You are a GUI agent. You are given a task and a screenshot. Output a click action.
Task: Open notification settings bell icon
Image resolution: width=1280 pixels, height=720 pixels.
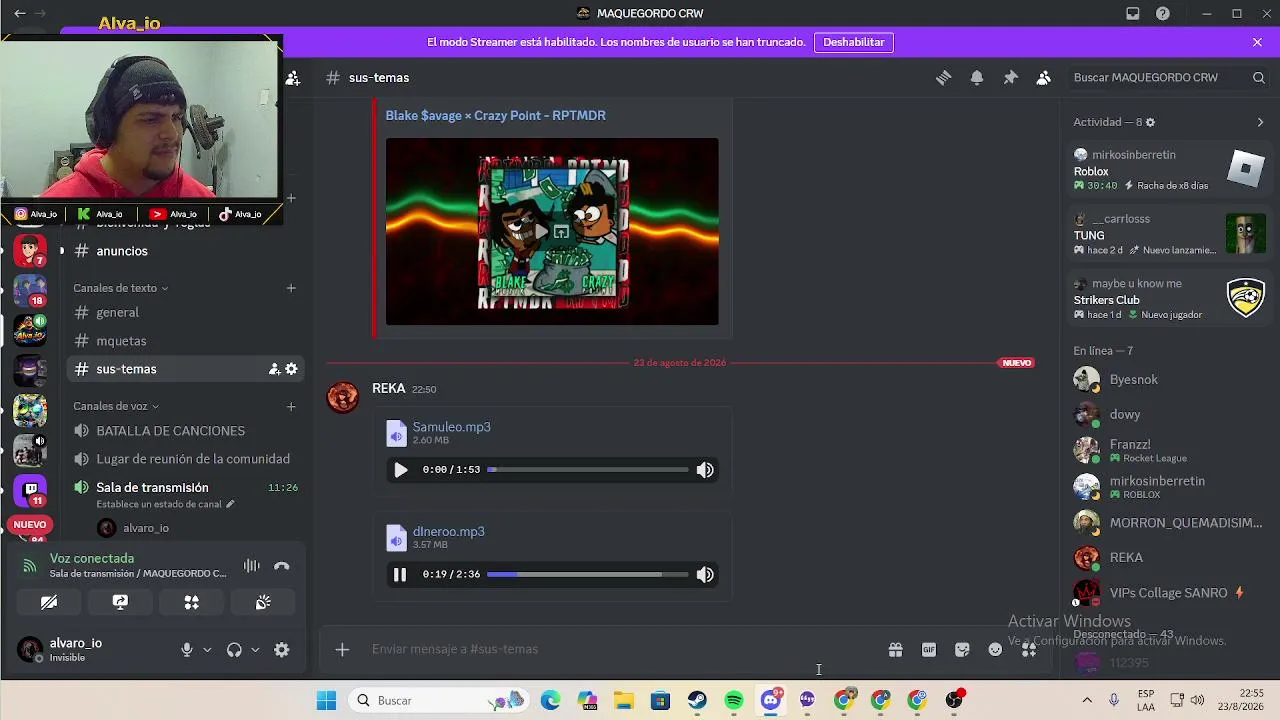tap(977, 78)
